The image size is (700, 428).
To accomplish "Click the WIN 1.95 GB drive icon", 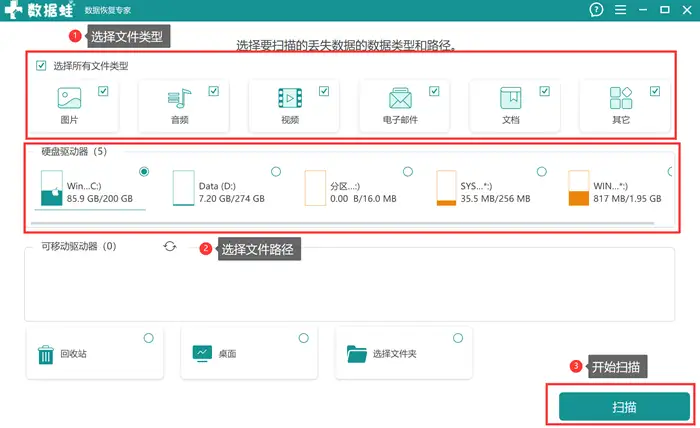I will coord(579,188).
